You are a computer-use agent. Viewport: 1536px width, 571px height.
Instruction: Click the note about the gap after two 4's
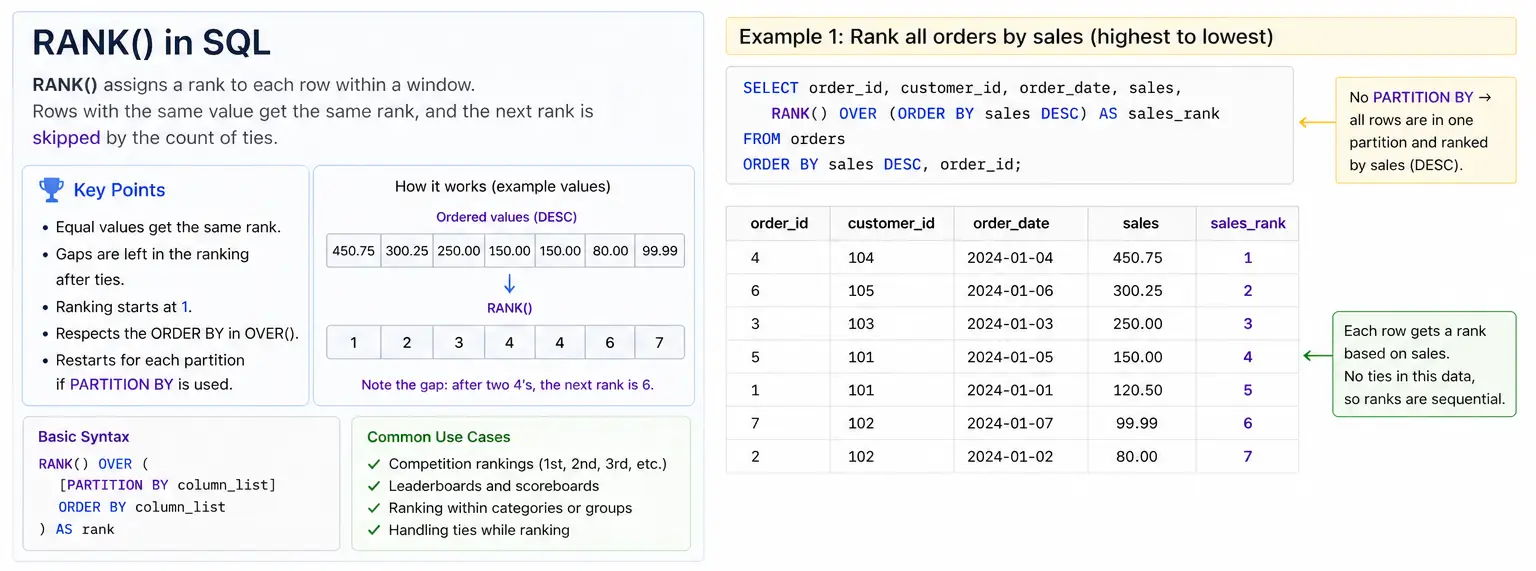(507, 384)
